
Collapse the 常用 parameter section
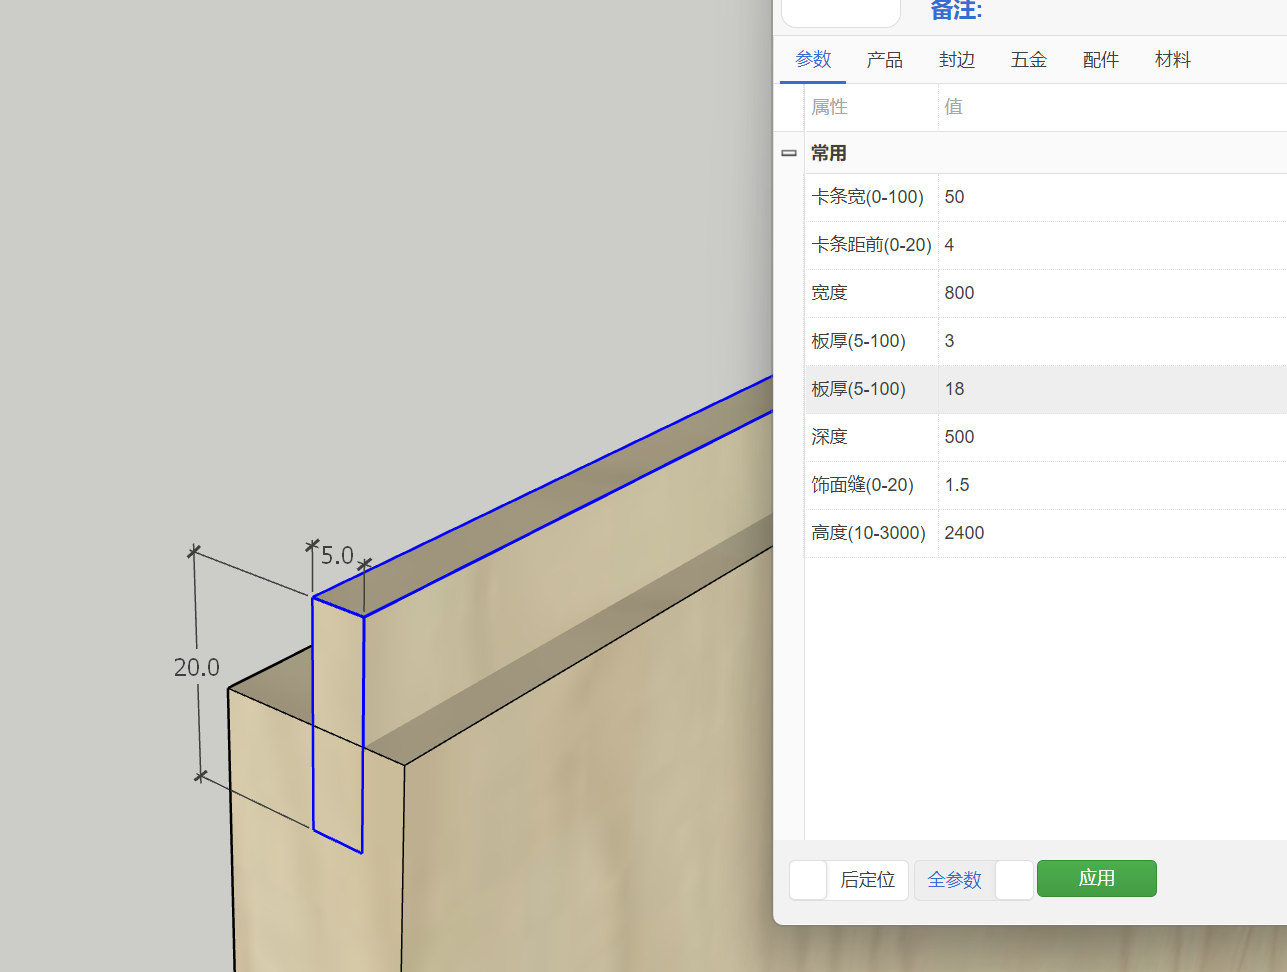788,152
